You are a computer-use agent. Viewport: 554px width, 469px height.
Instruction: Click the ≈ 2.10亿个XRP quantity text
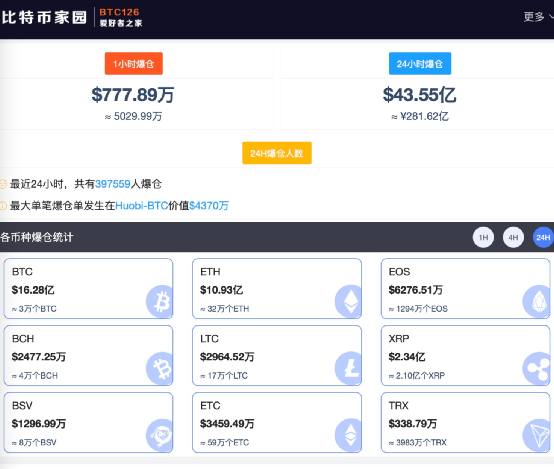(x=417, y=376)
